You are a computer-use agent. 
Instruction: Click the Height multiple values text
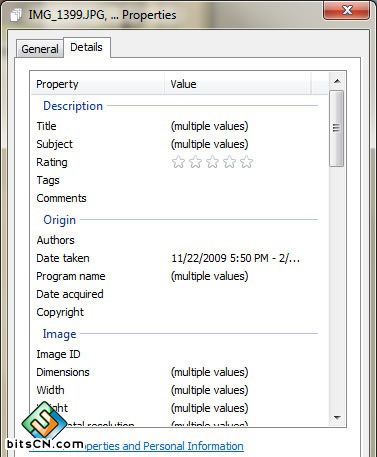click(x=210, y=408)
